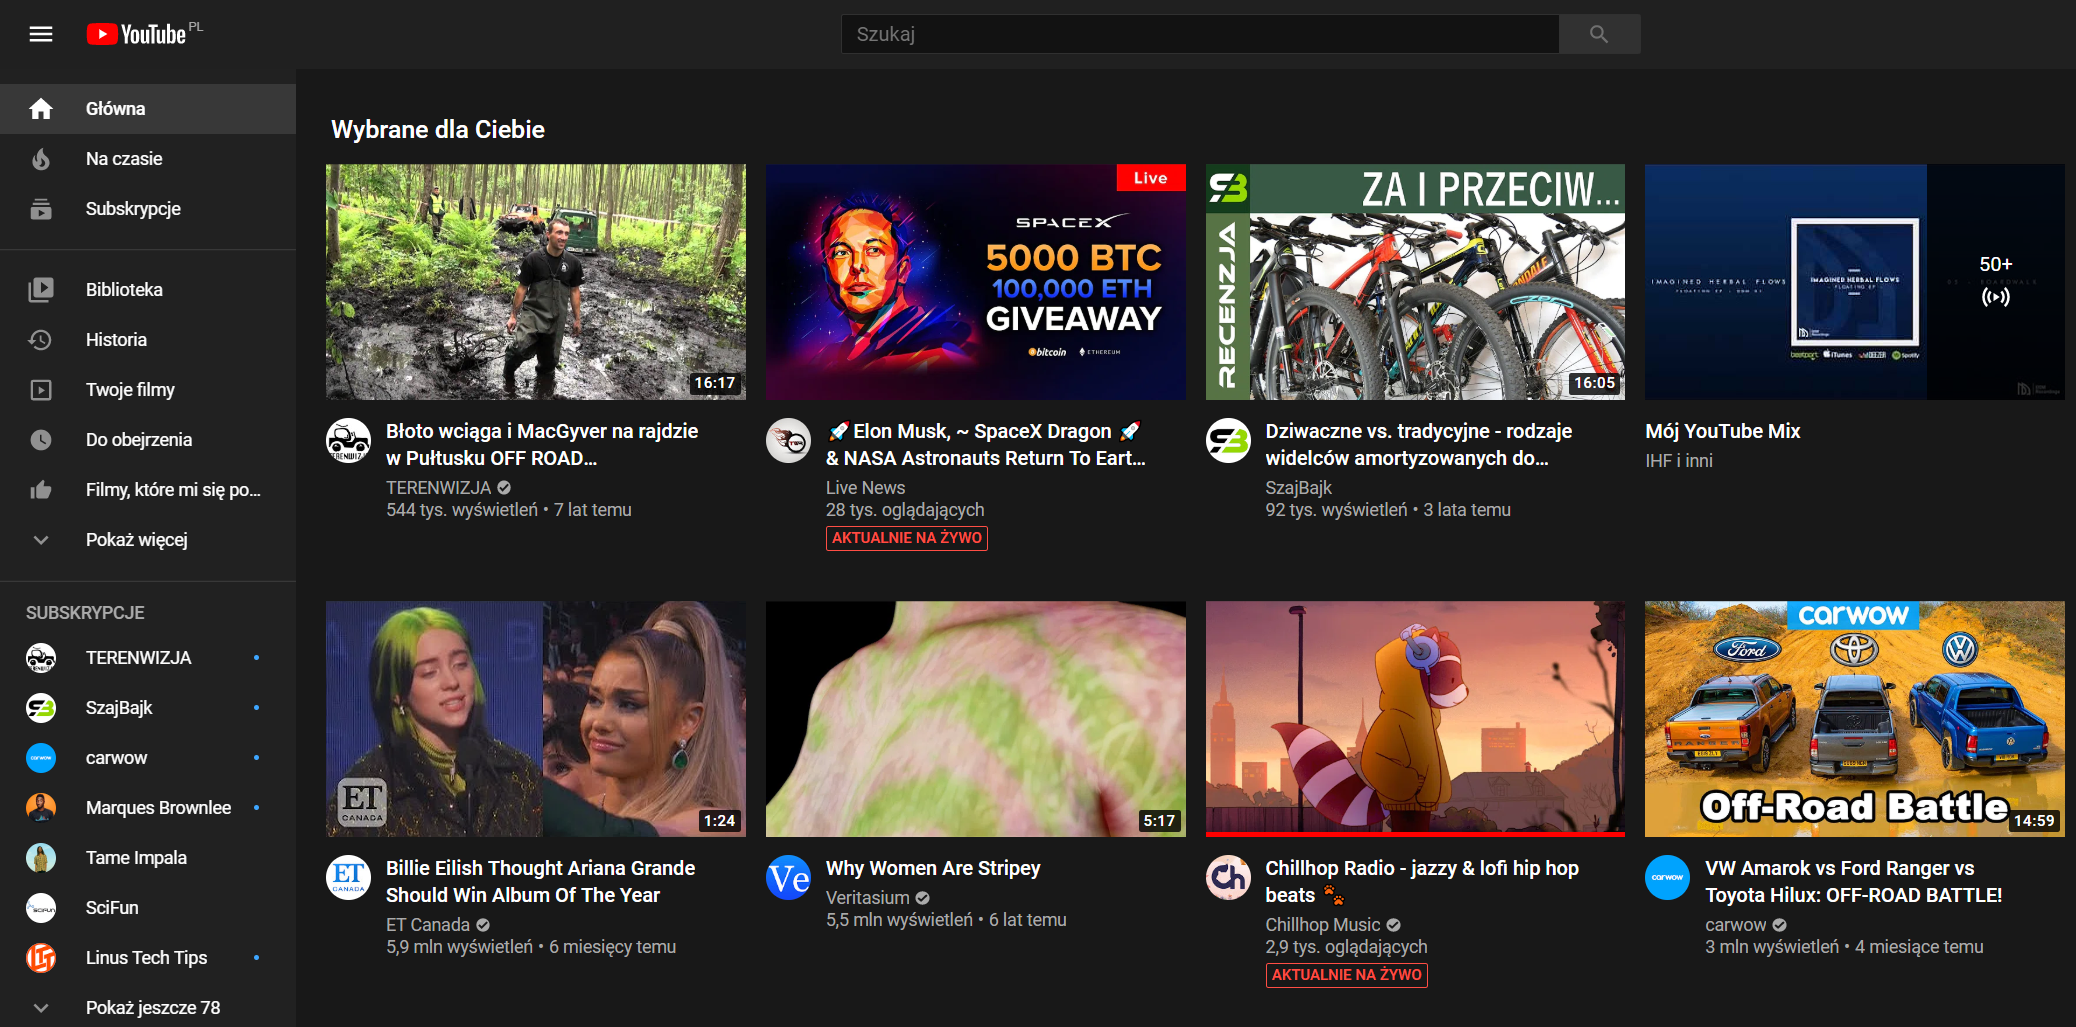Click Veritasium avatar beside Stripey video
The height and width of the screenshot is (1027, 2076).
pyautogui.click(x=788, y=877)
